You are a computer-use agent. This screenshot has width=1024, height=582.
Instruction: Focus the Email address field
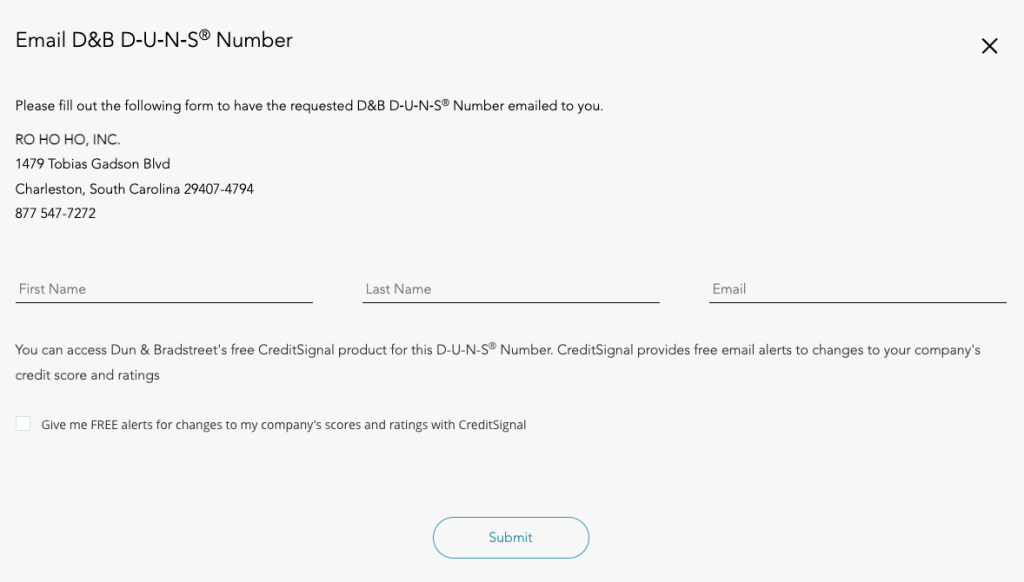[855, 289]
